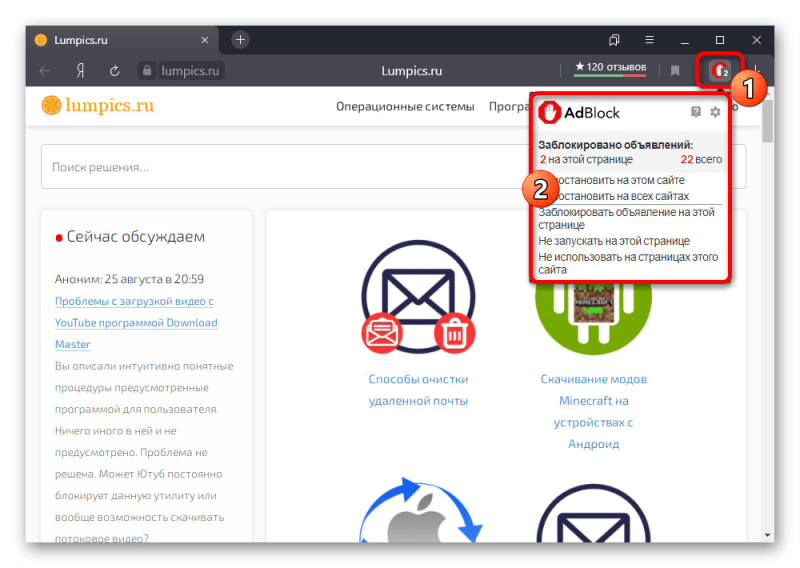Maximize the browser window
Viewport: 800px width, 568px height.
720,40
